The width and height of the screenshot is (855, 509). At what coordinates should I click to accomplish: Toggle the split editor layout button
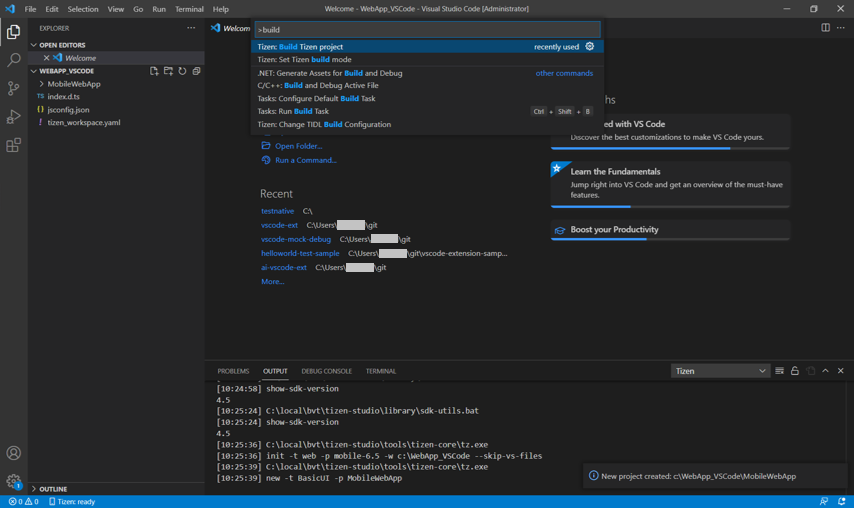click(x=825, y=28)
